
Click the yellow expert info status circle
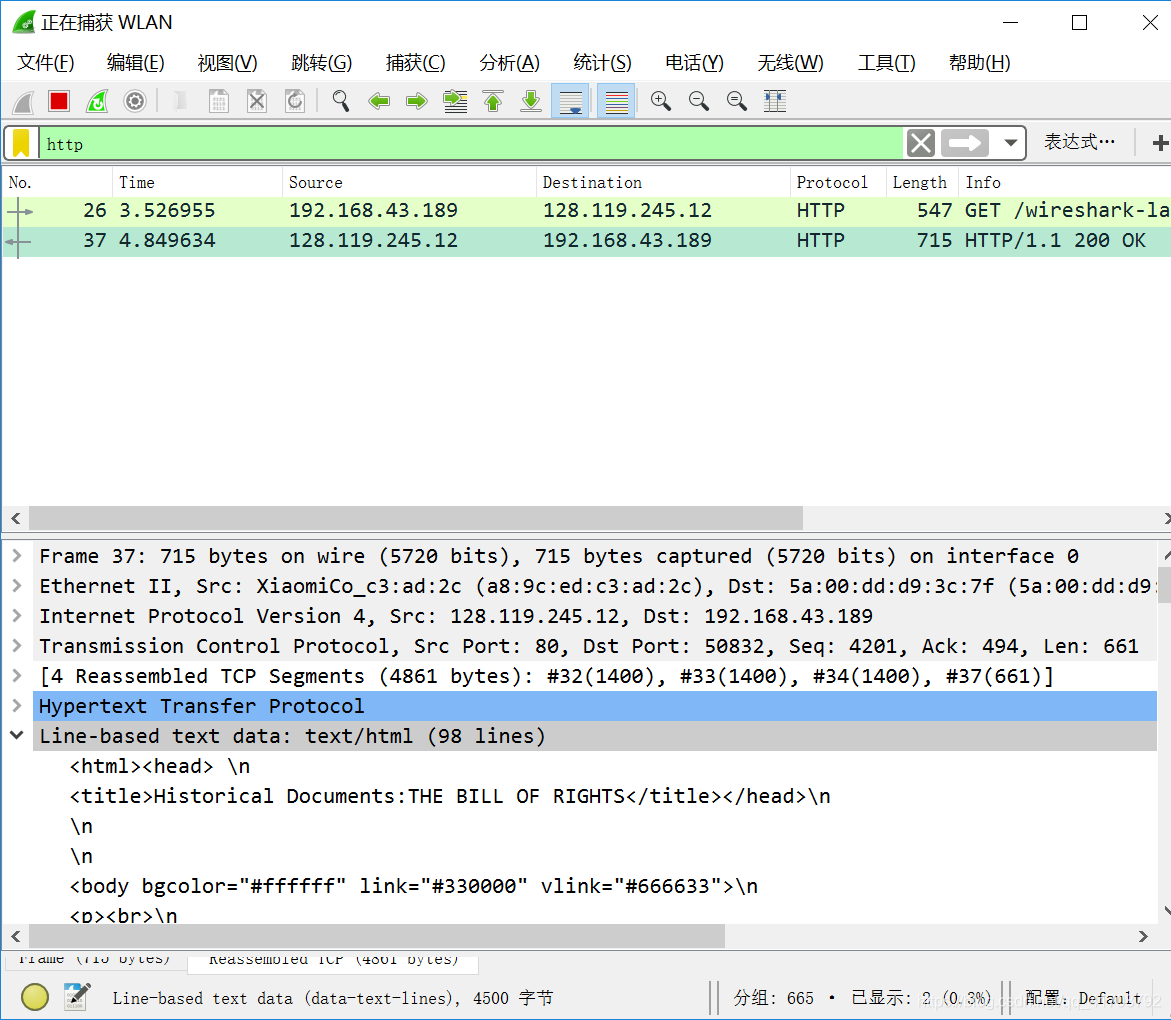pos(35,997)
